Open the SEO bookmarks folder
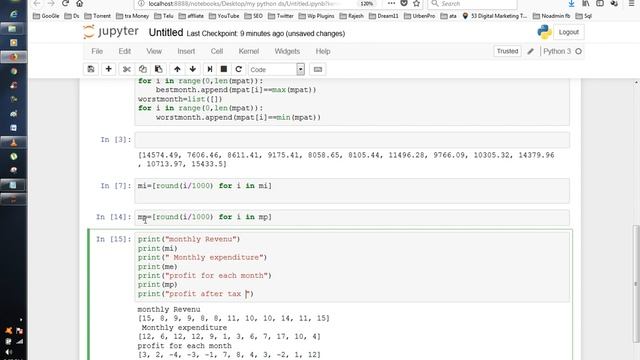The width and height of the screenshot is (640, 360). coord(253,16)
